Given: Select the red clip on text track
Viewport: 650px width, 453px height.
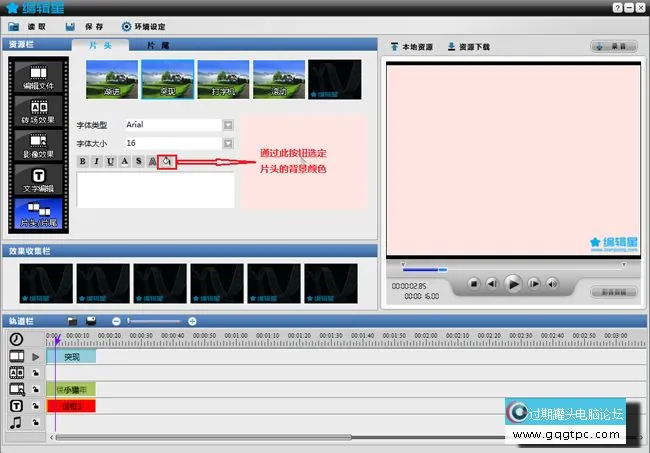Looking at the screenshot, I should point(71,406).
